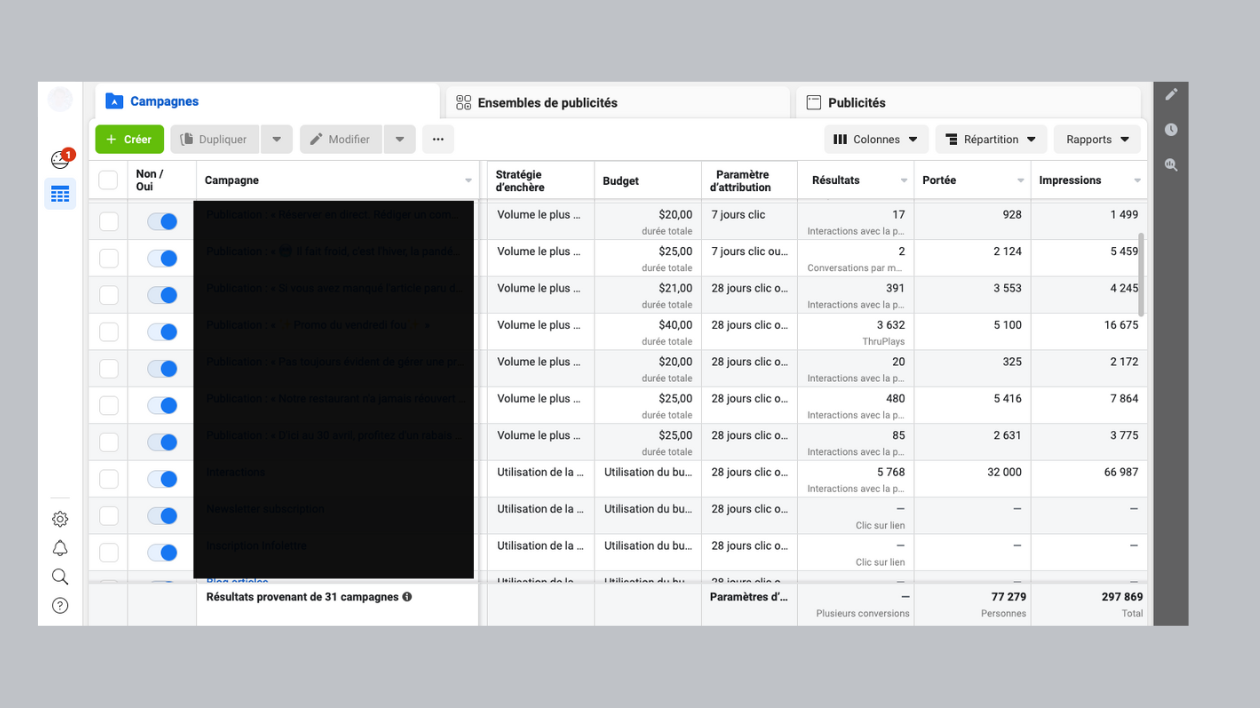Open the Colonnes dropdown
Screen dimensions: 1260x708
876,140
